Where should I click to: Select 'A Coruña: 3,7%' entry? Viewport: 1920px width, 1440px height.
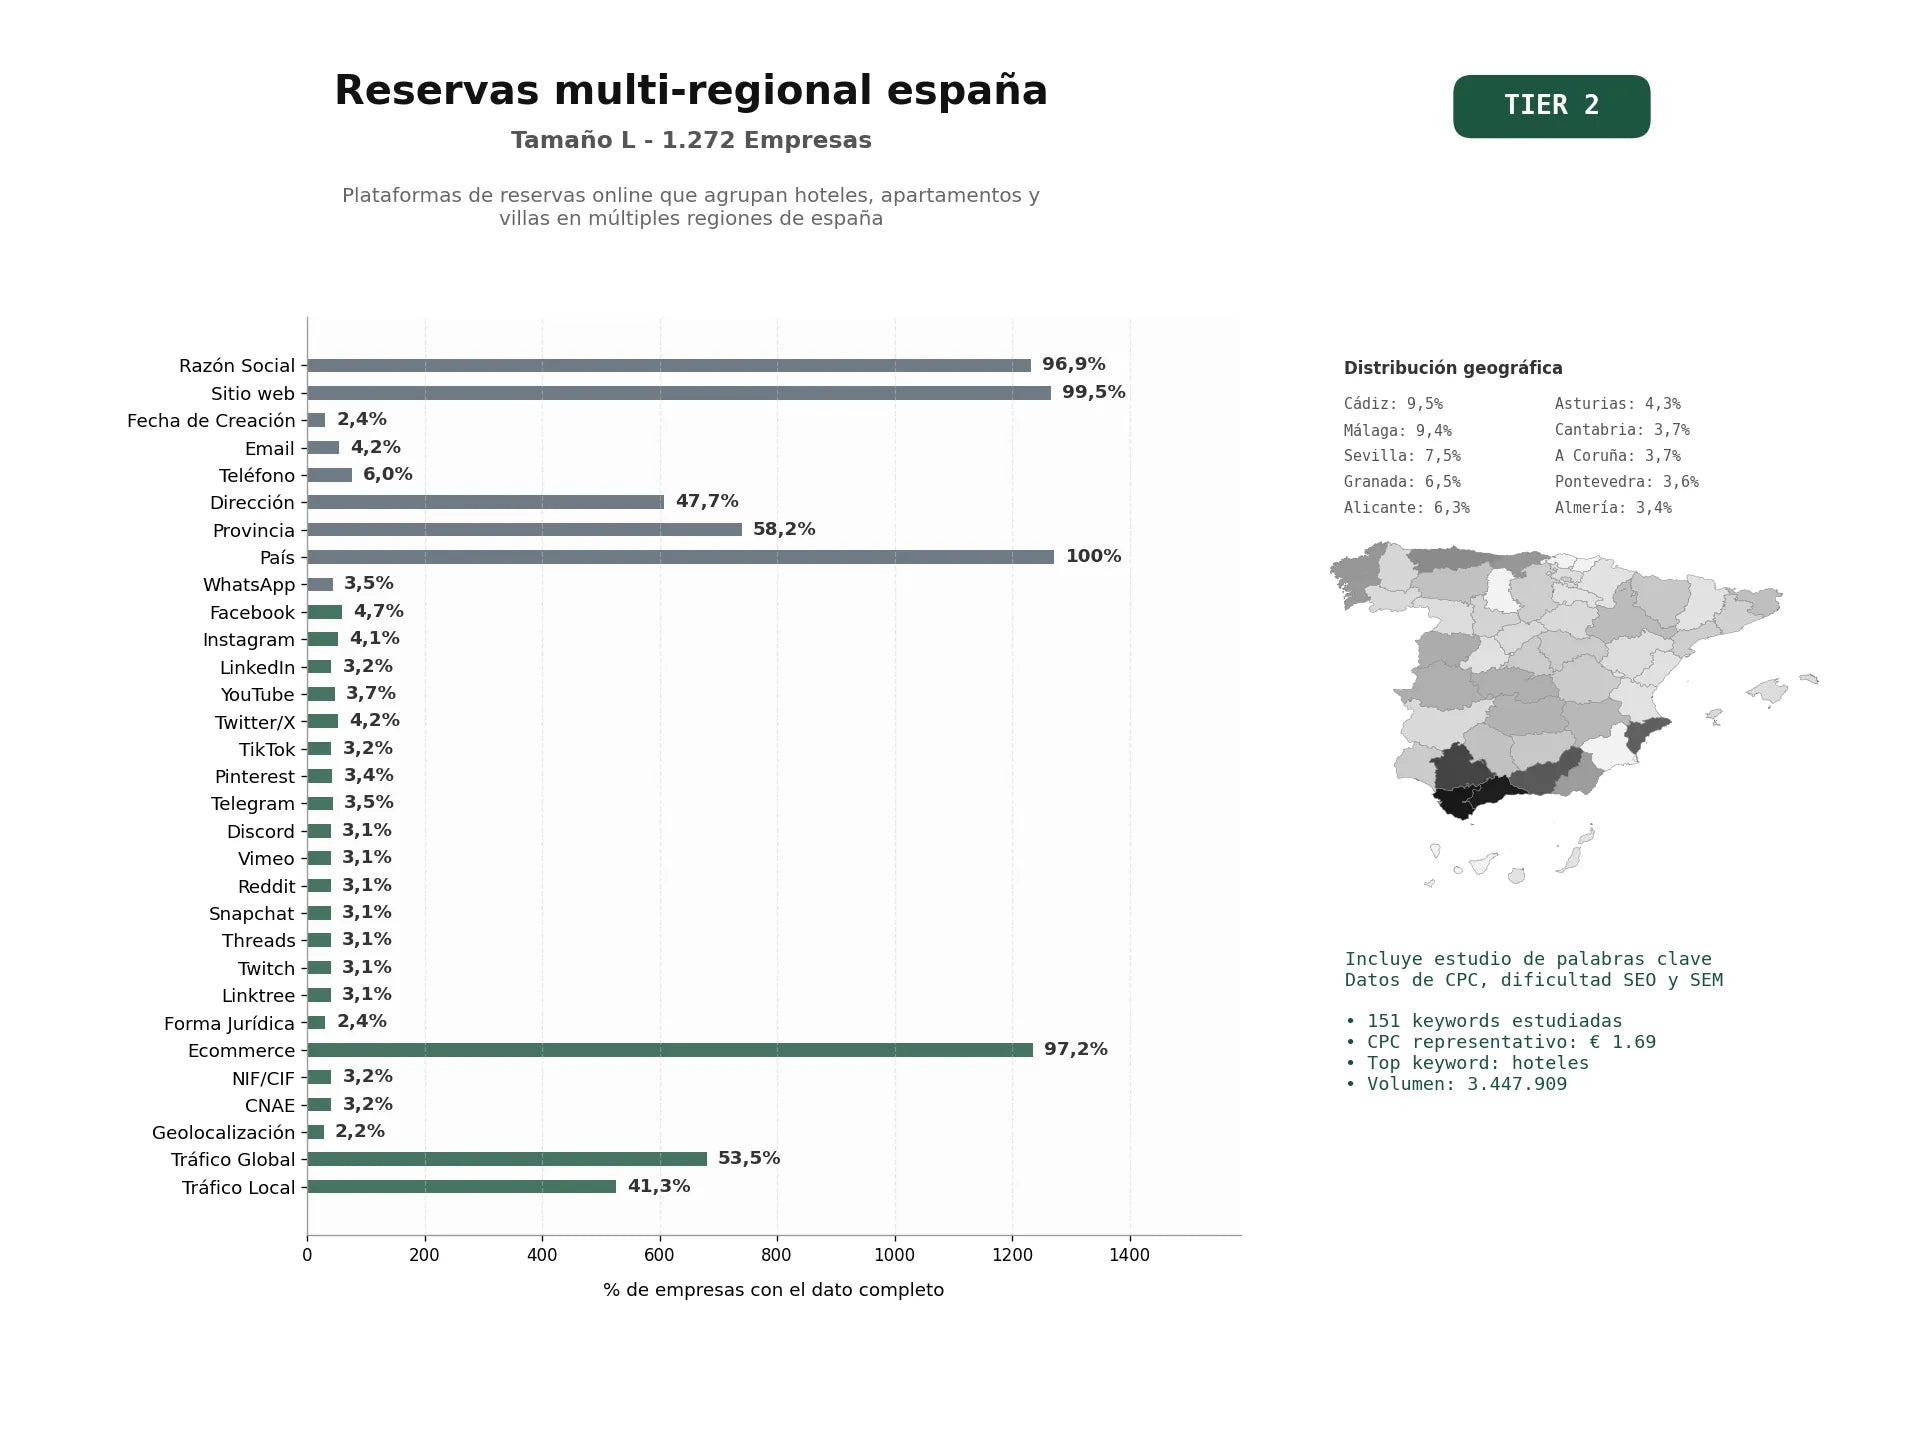click(x=1618, y=456)
